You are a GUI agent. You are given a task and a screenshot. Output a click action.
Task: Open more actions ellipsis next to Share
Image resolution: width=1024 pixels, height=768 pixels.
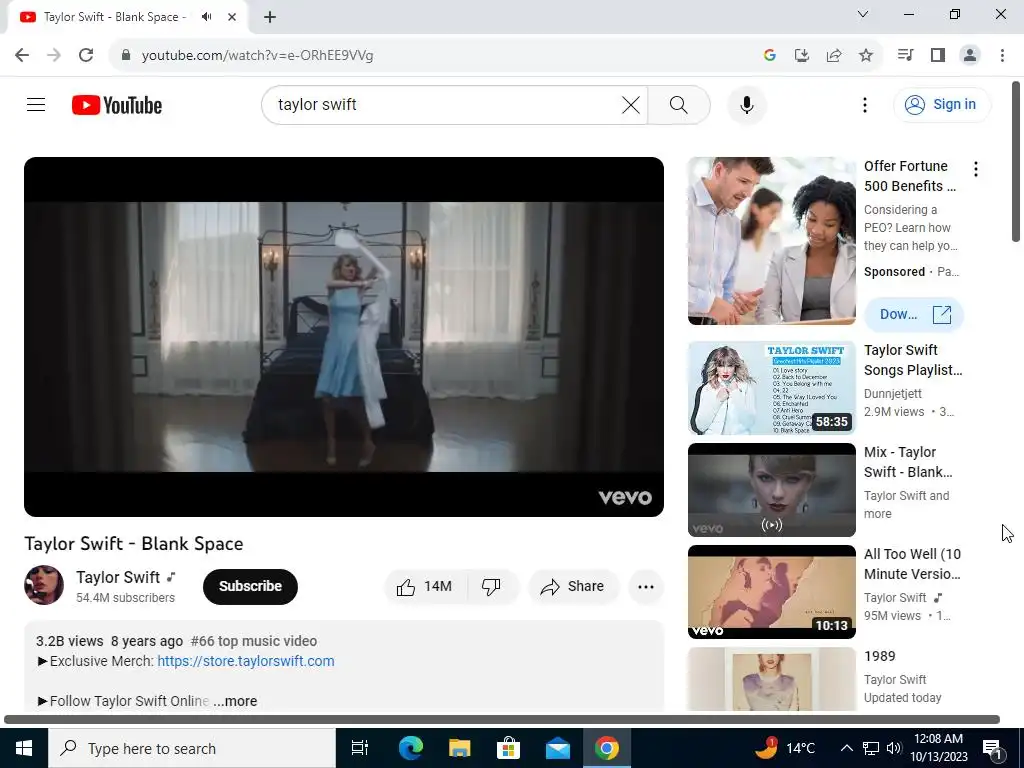point(646,586)
